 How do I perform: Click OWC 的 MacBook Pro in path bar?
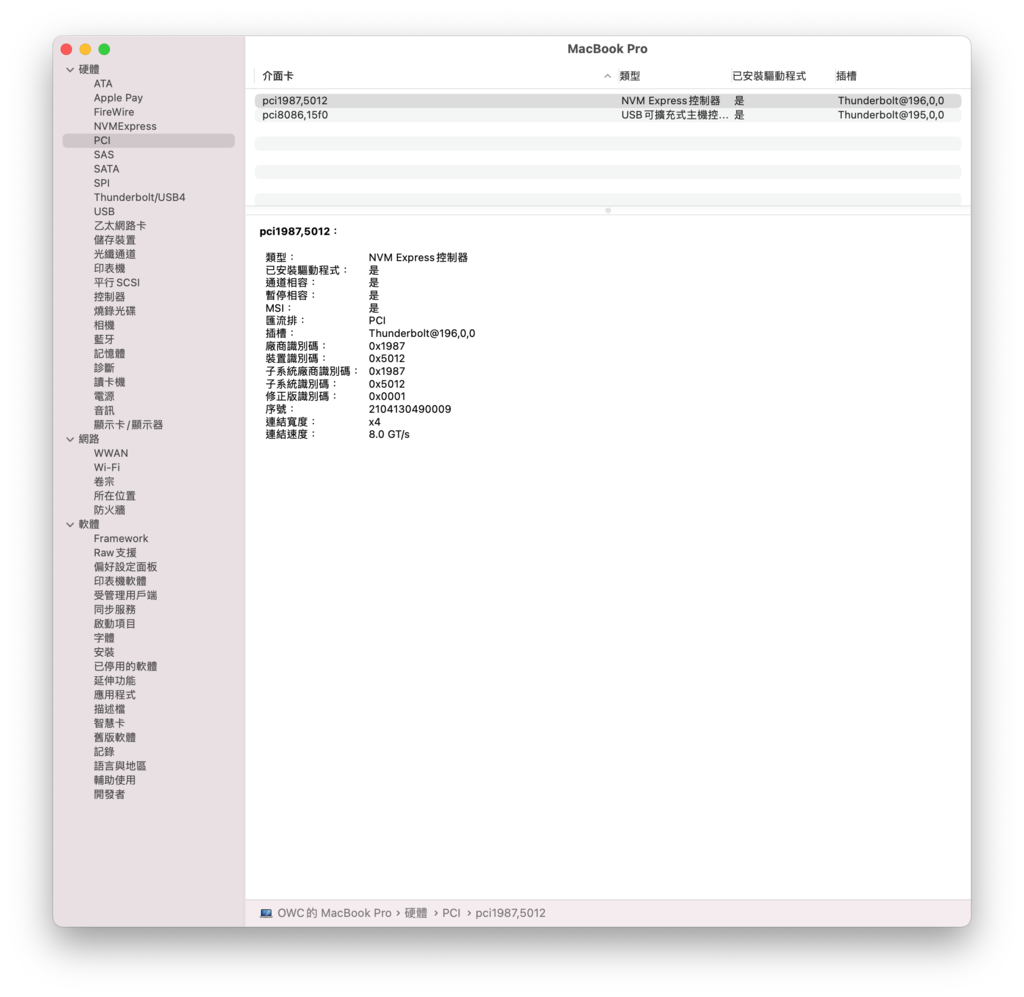click(334, 913)
